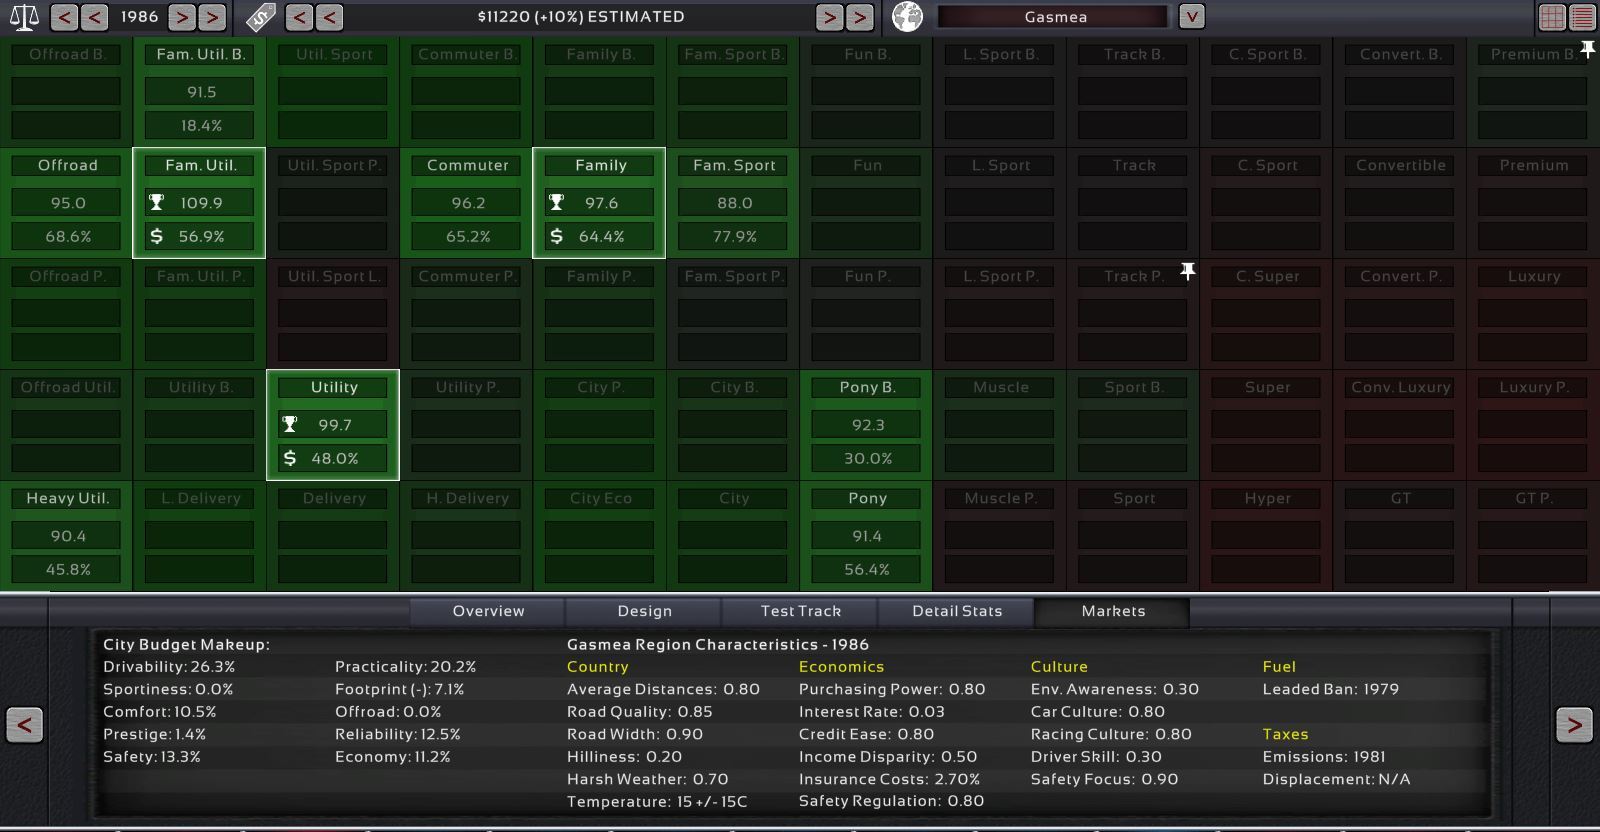This screenshot has width=1600, height=832.
Task: Switch to the Test Track tab
Action: [800, 611]
